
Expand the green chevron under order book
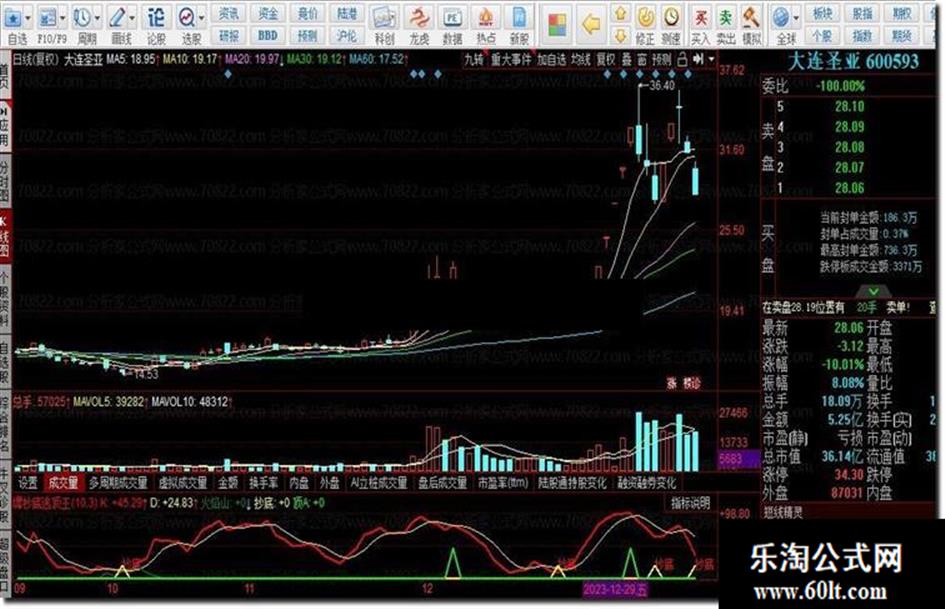pyautogui.click(x=873, y=292)
